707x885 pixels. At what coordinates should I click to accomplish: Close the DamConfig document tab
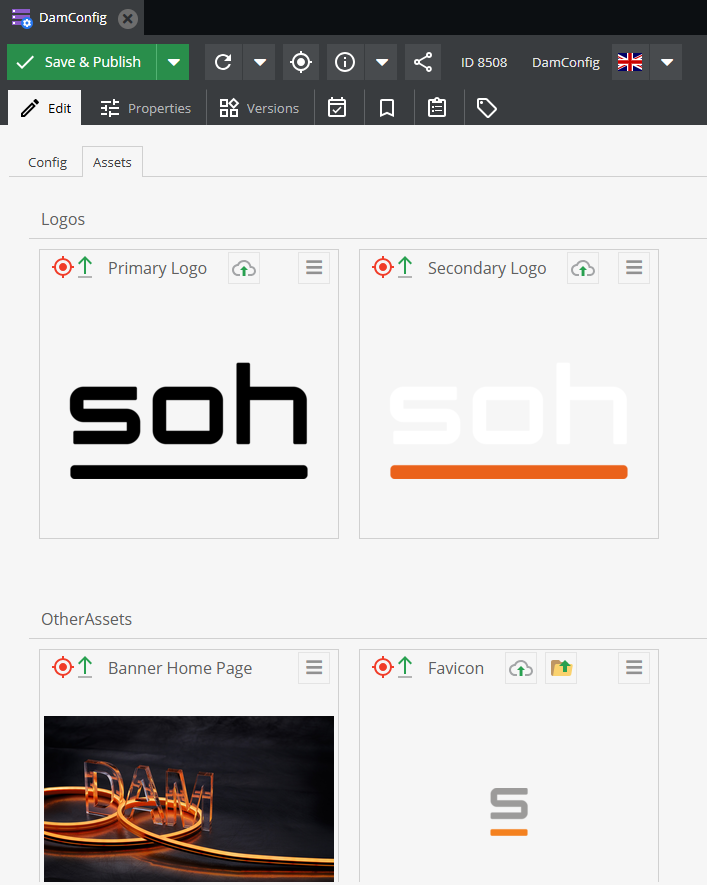click(x=127, y=18)
